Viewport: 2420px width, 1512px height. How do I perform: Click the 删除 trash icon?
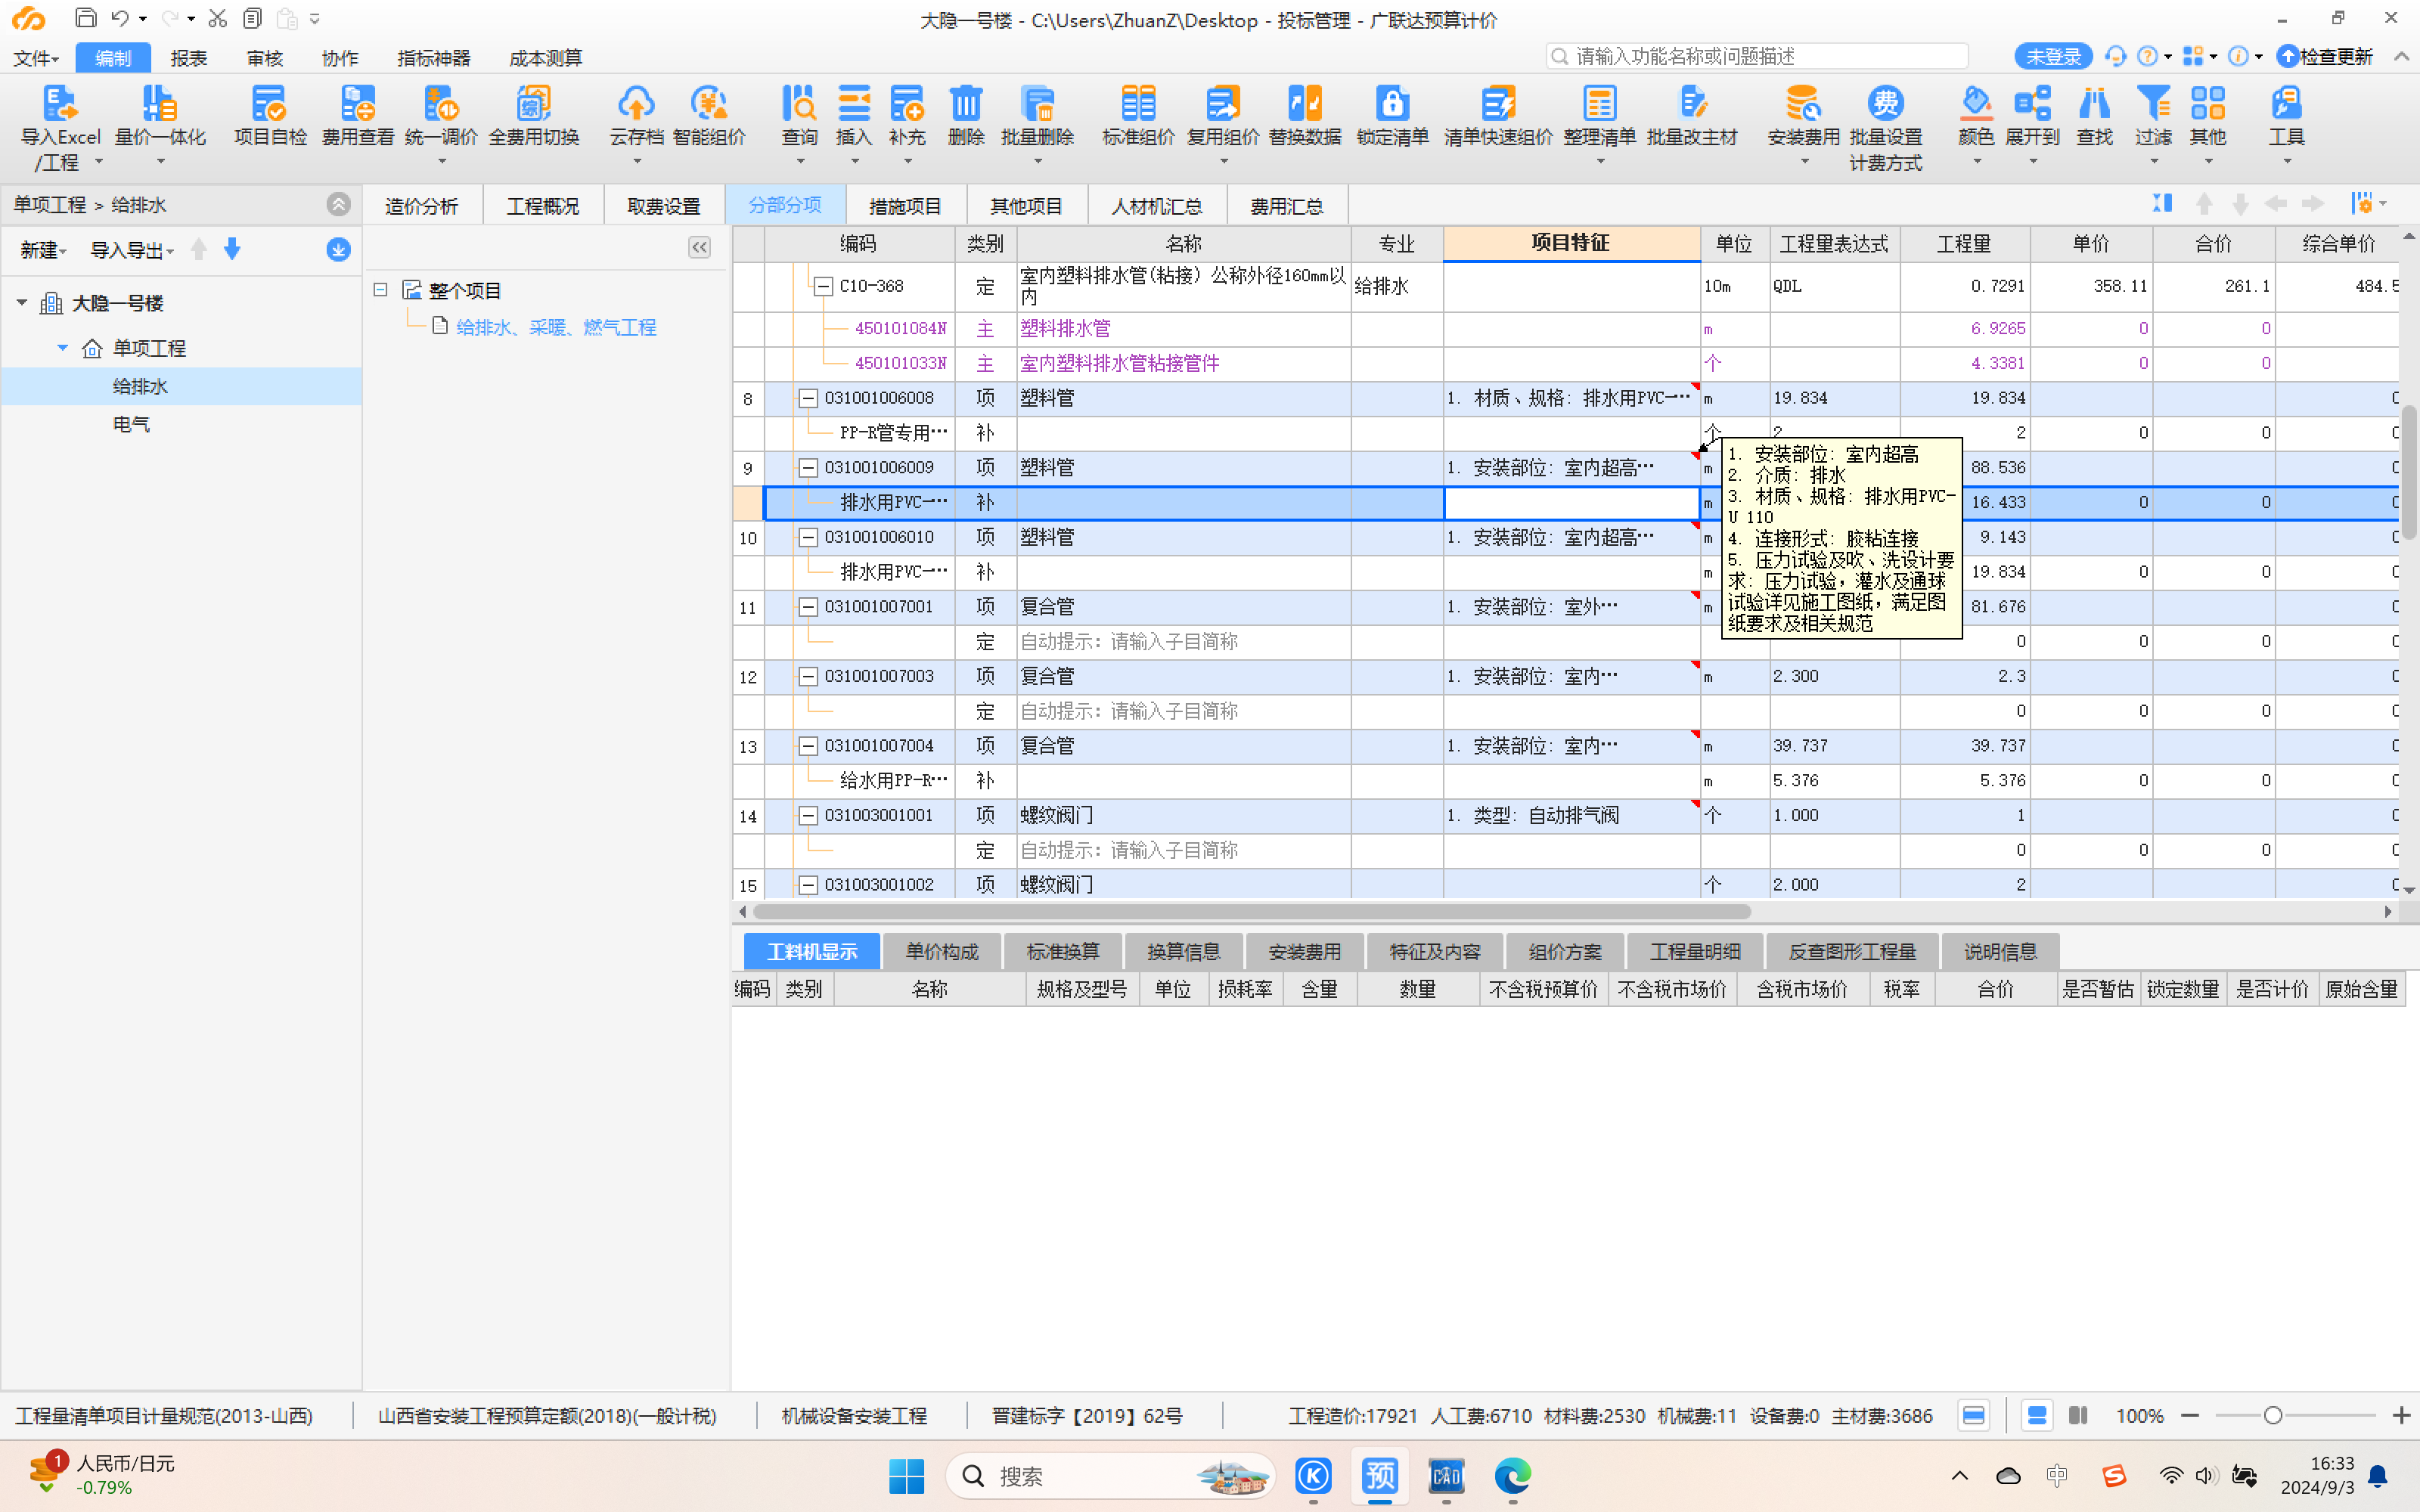(965, 104)
